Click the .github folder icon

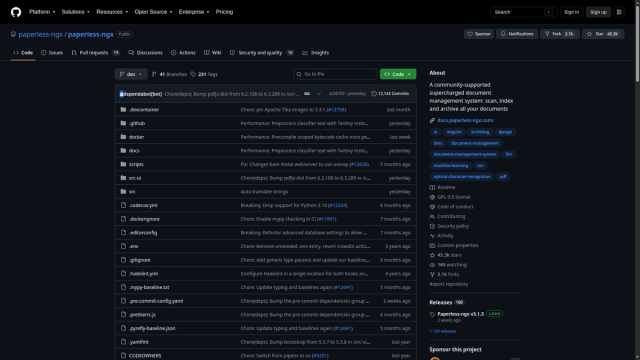[x=123, y=123]
